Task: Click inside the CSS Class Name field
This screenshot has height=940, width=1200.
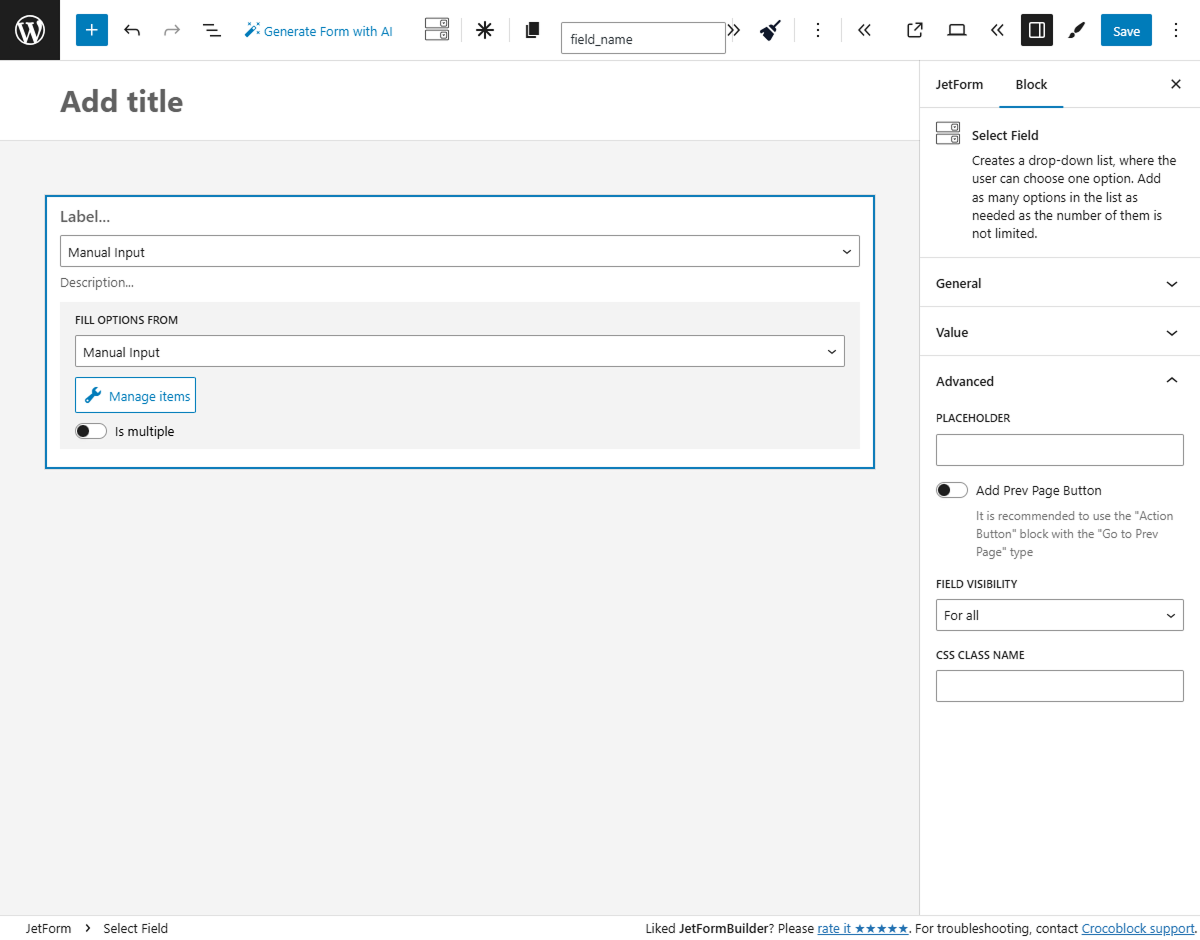Action: point(1059,685)
